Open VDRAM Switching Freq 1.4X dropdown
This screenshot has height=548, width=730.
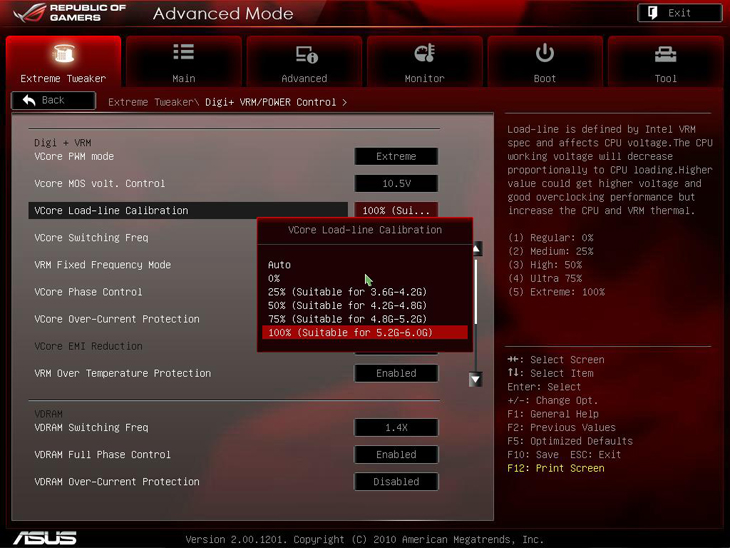[396, 428]
